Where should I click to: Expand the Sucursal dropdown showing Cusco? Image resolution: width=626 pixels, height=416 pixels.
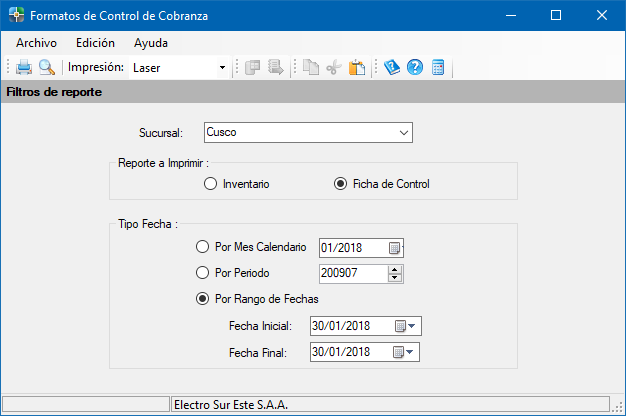(308, 133)
